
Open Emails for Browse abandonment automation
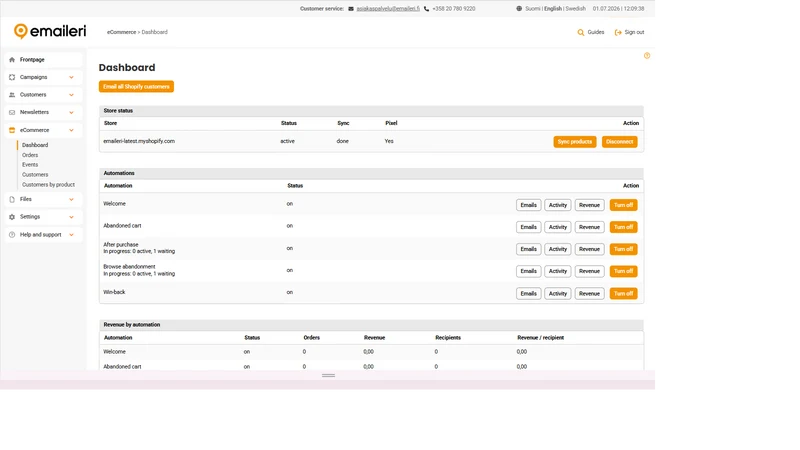[x=528, y=271]
